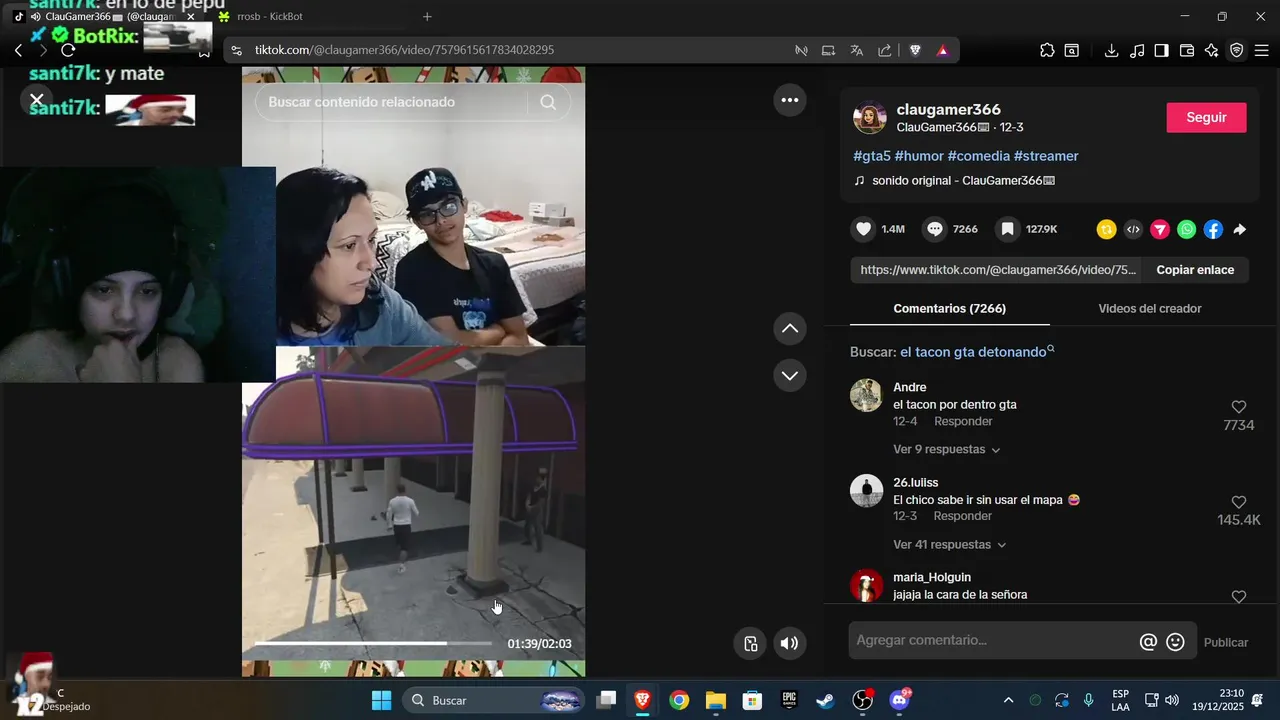
Task: Open claugamer366 profile avatar
Action: click(869, 118)
